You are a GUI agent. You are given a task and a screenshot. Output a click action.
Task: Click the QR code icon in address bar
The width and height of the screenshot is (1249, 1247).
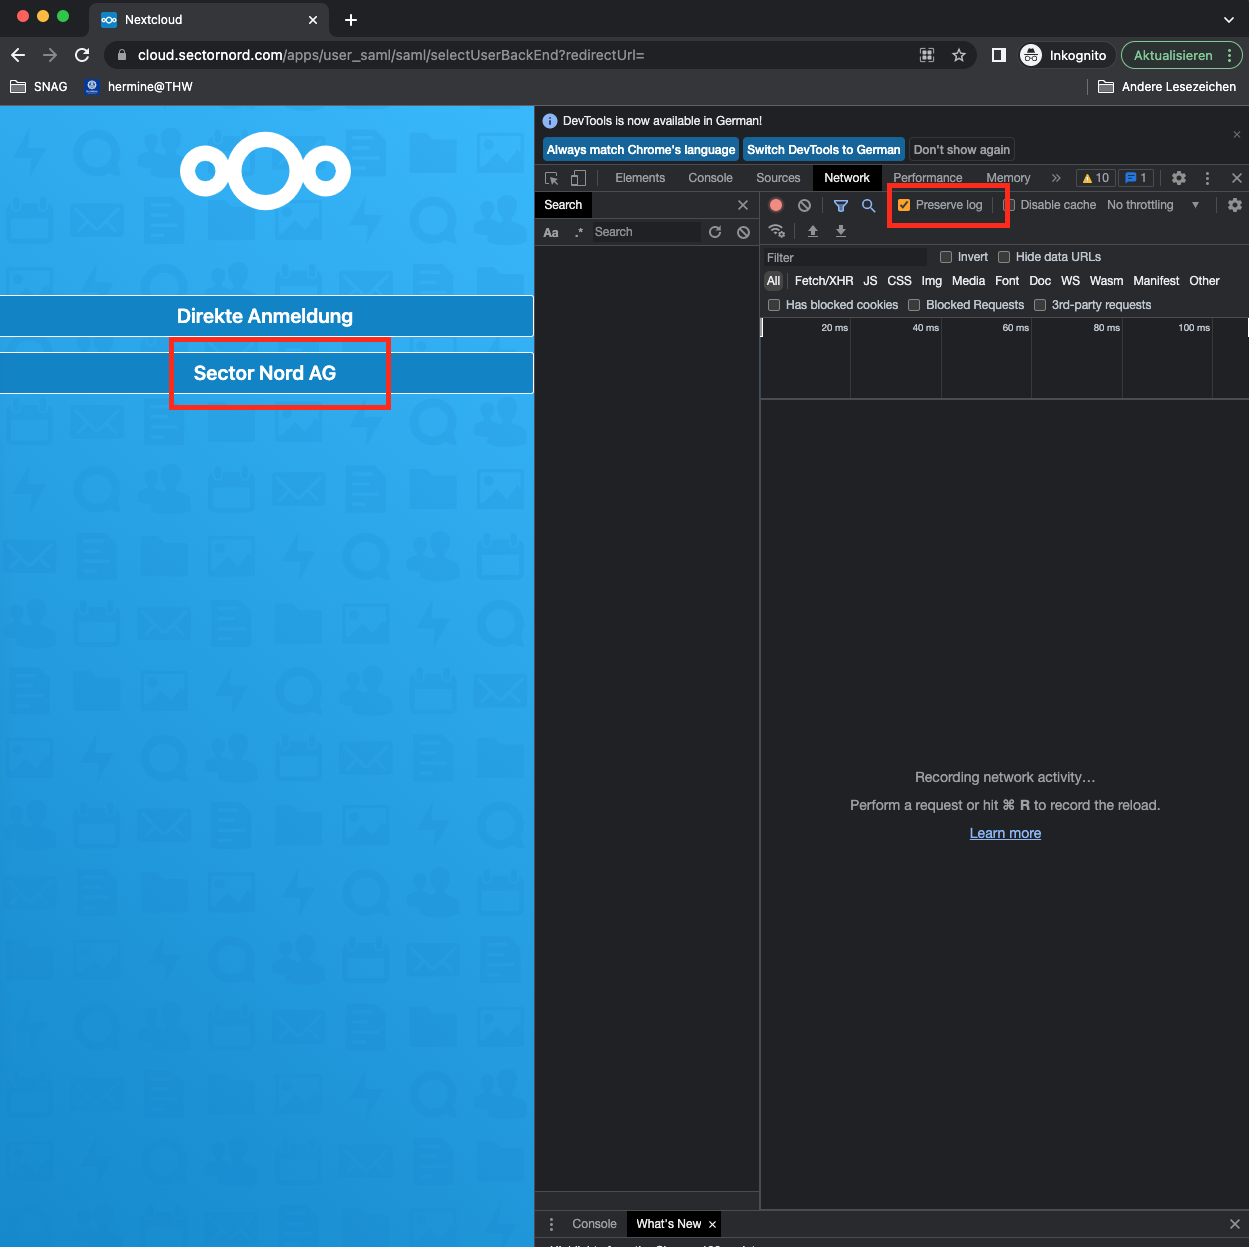[927, 55]
